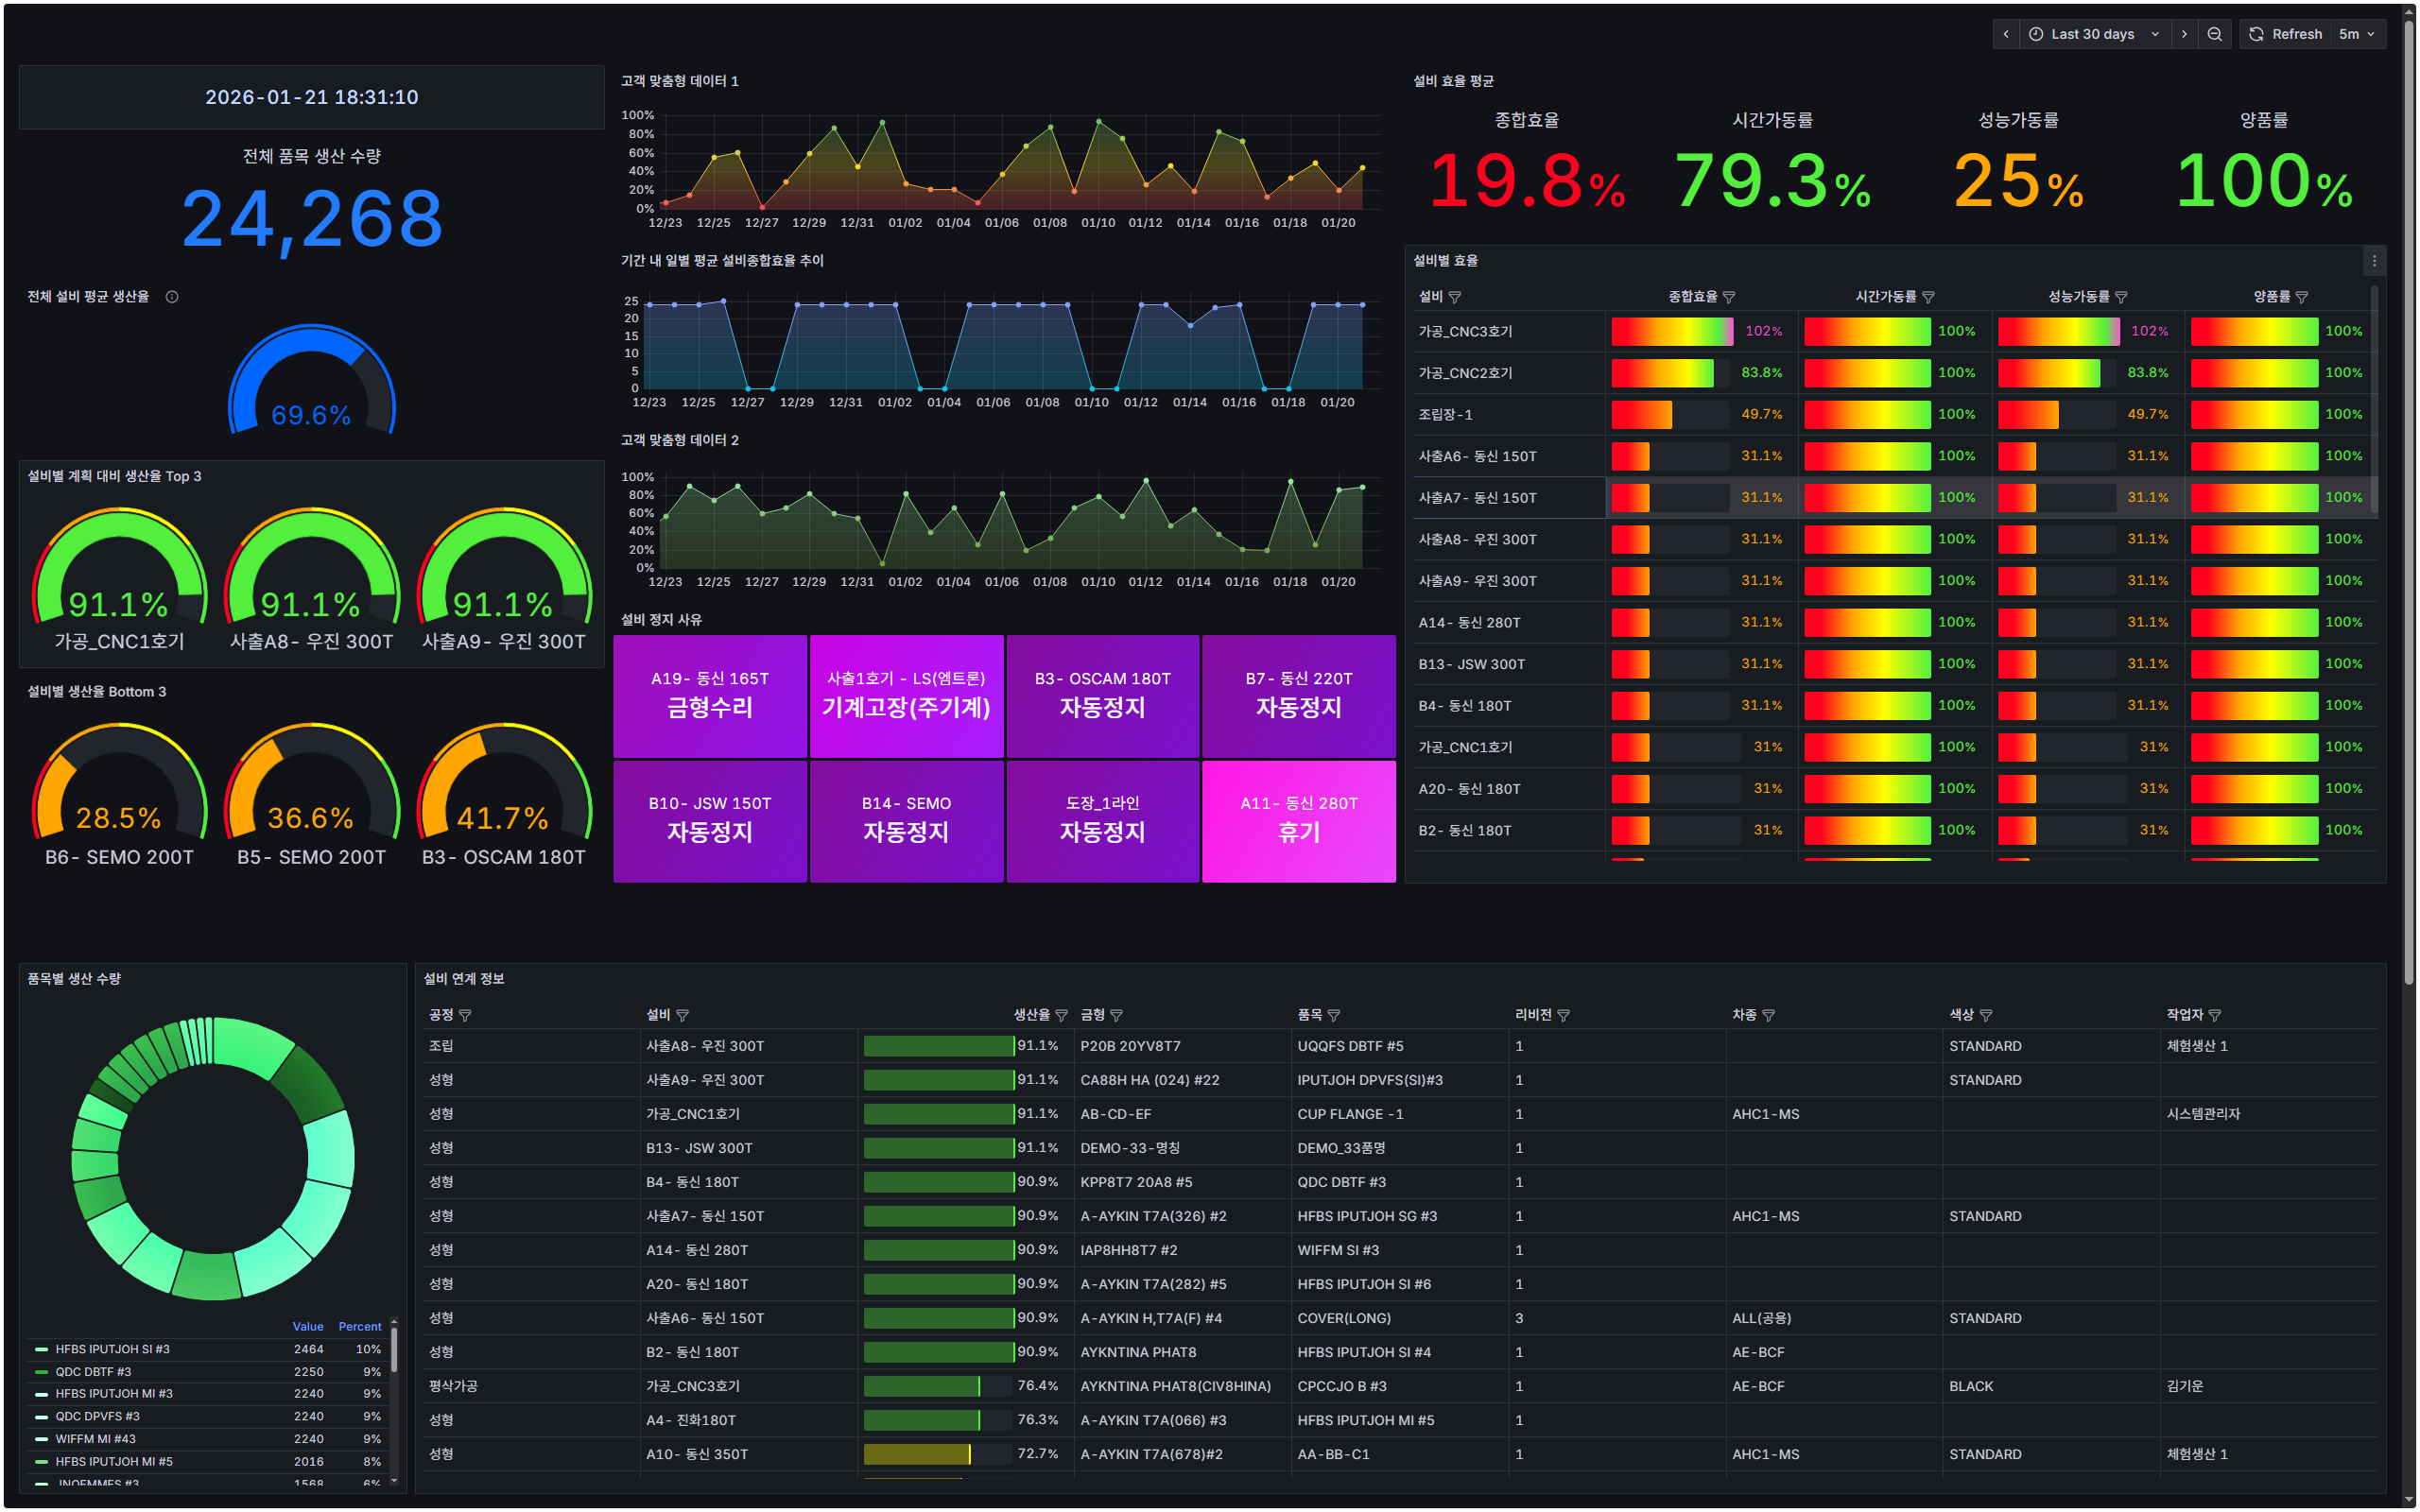Open the 설비 정지 사유 panel title
This screenshot has height=1512, width=2420.
pyautogui.click(x=661, y=620)
